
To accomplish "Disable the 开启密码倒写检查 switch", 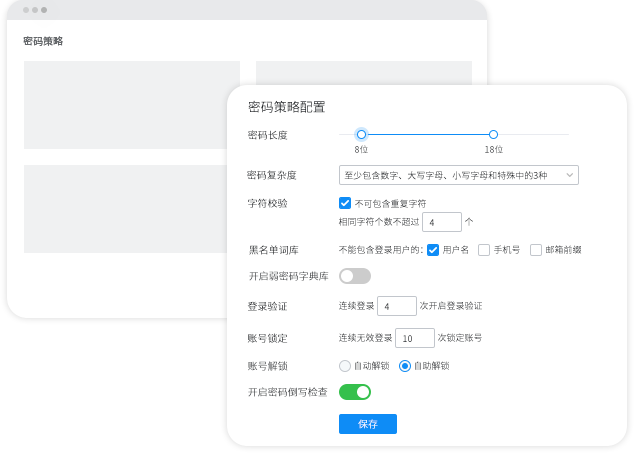I will click(x=355, y=392).
